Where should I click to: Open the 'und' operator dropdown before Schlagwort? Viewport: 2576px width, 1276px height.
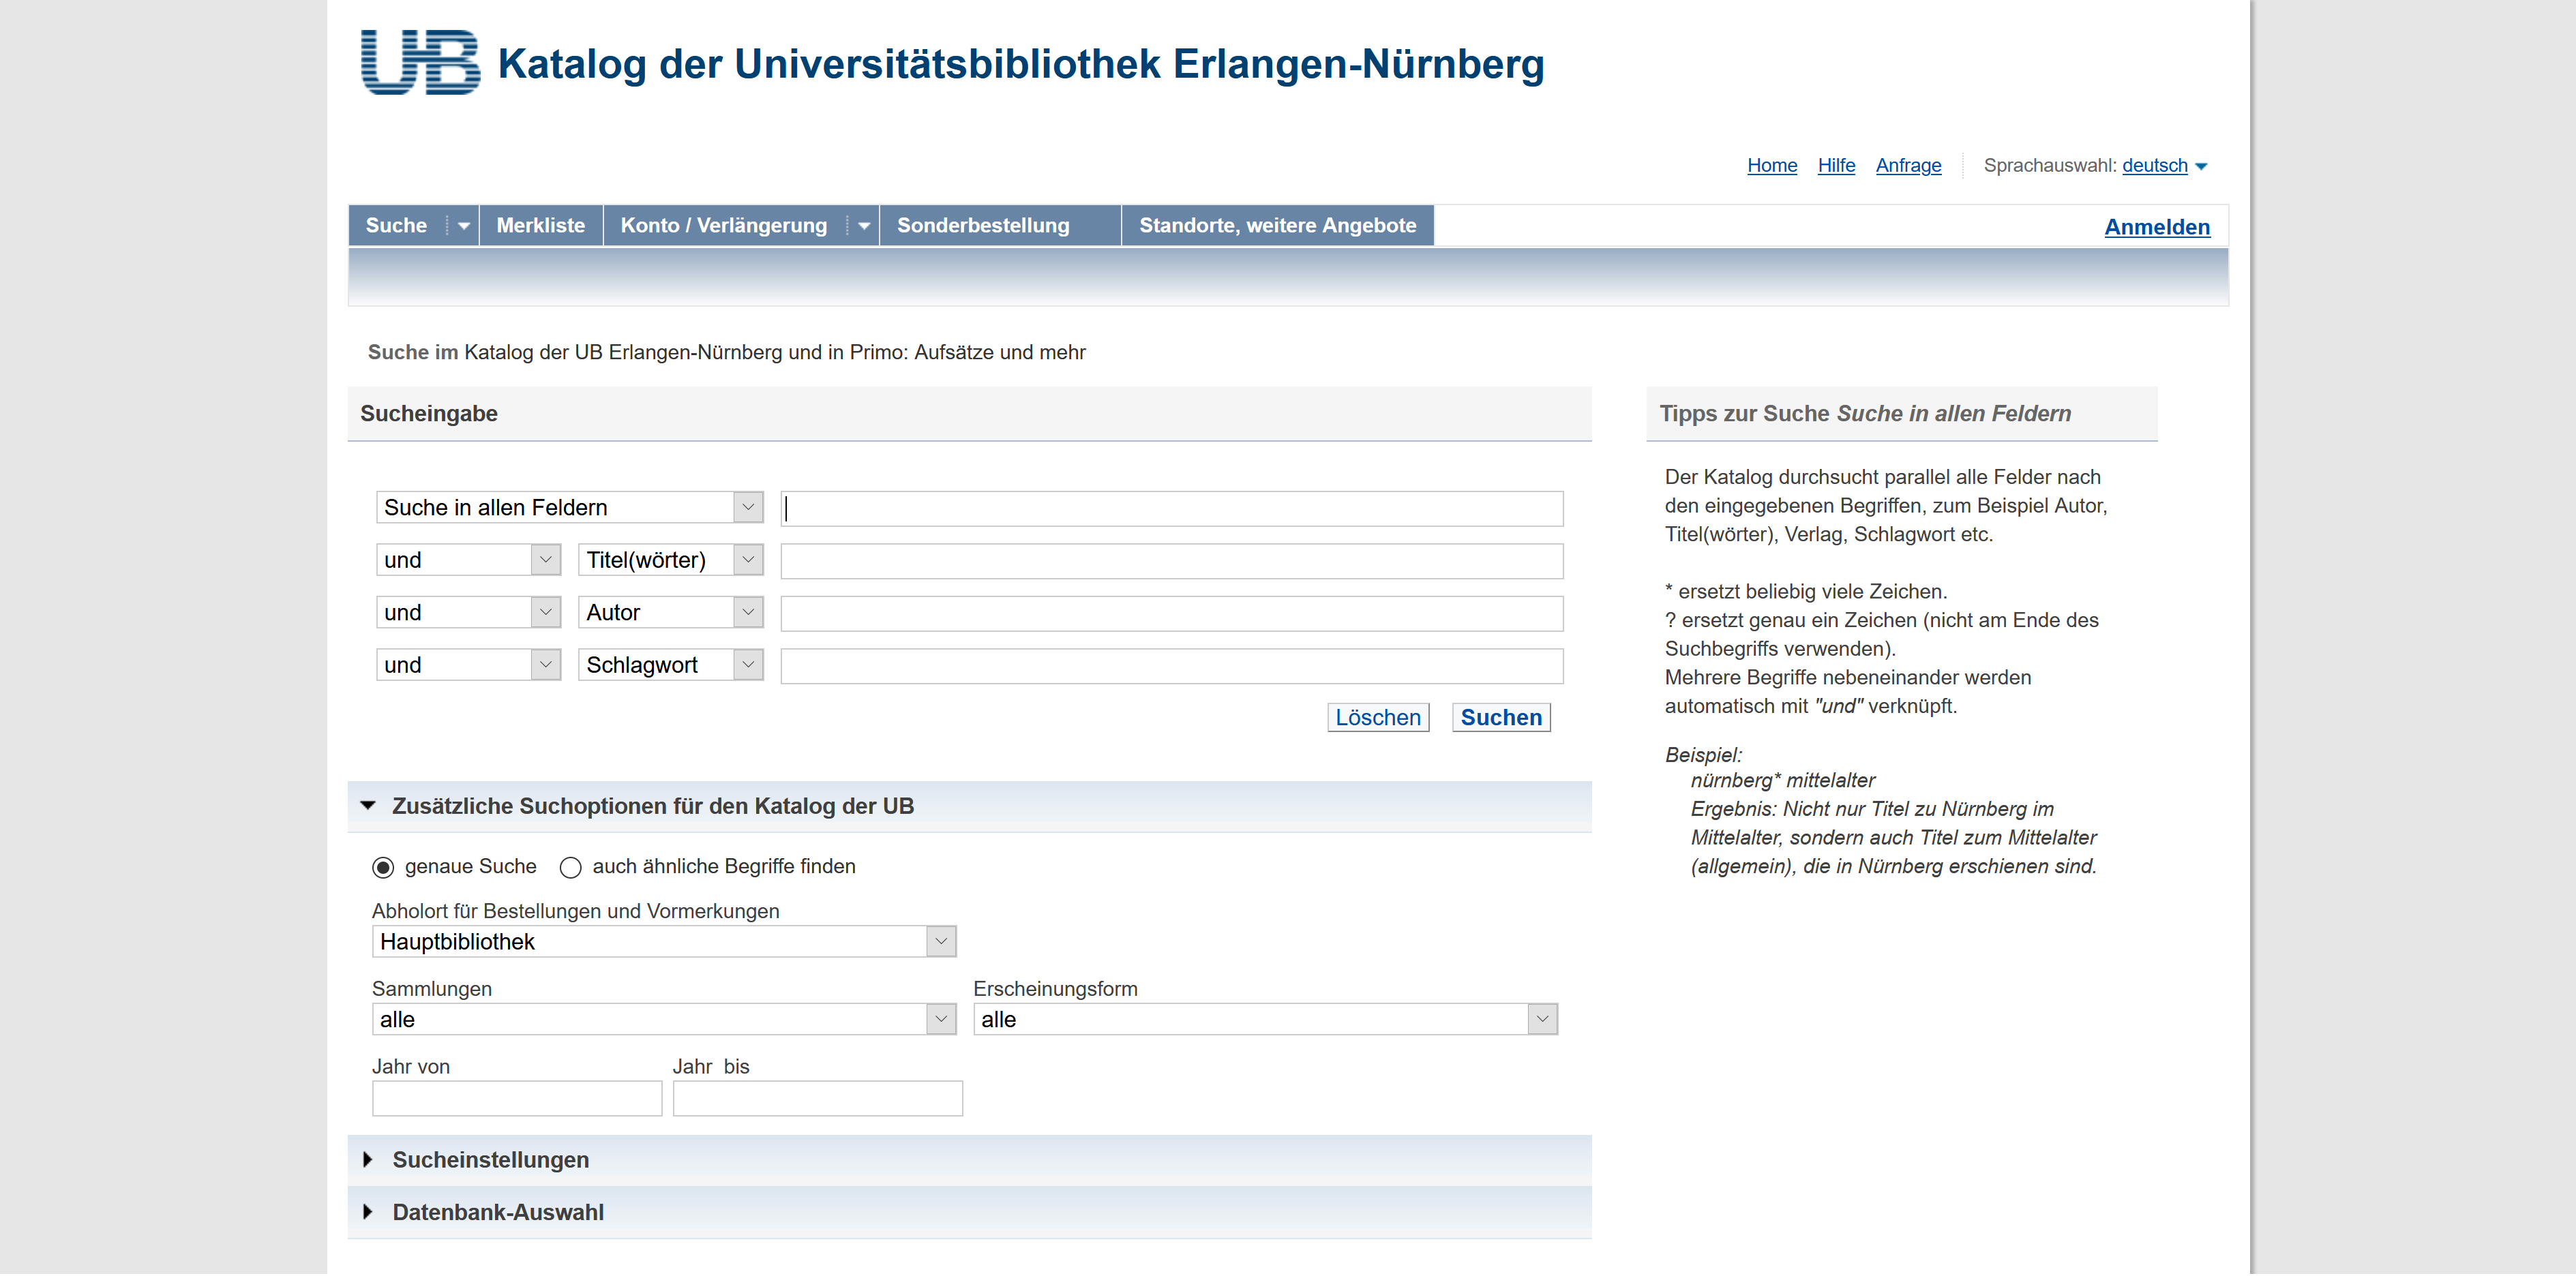pyautogui.click(x=468, y=665)
